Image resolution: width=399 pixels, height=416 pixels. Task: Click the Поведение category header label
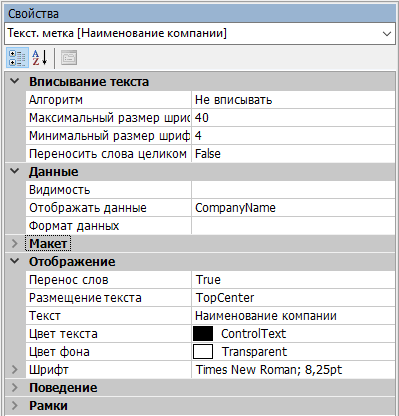point(63,388)
